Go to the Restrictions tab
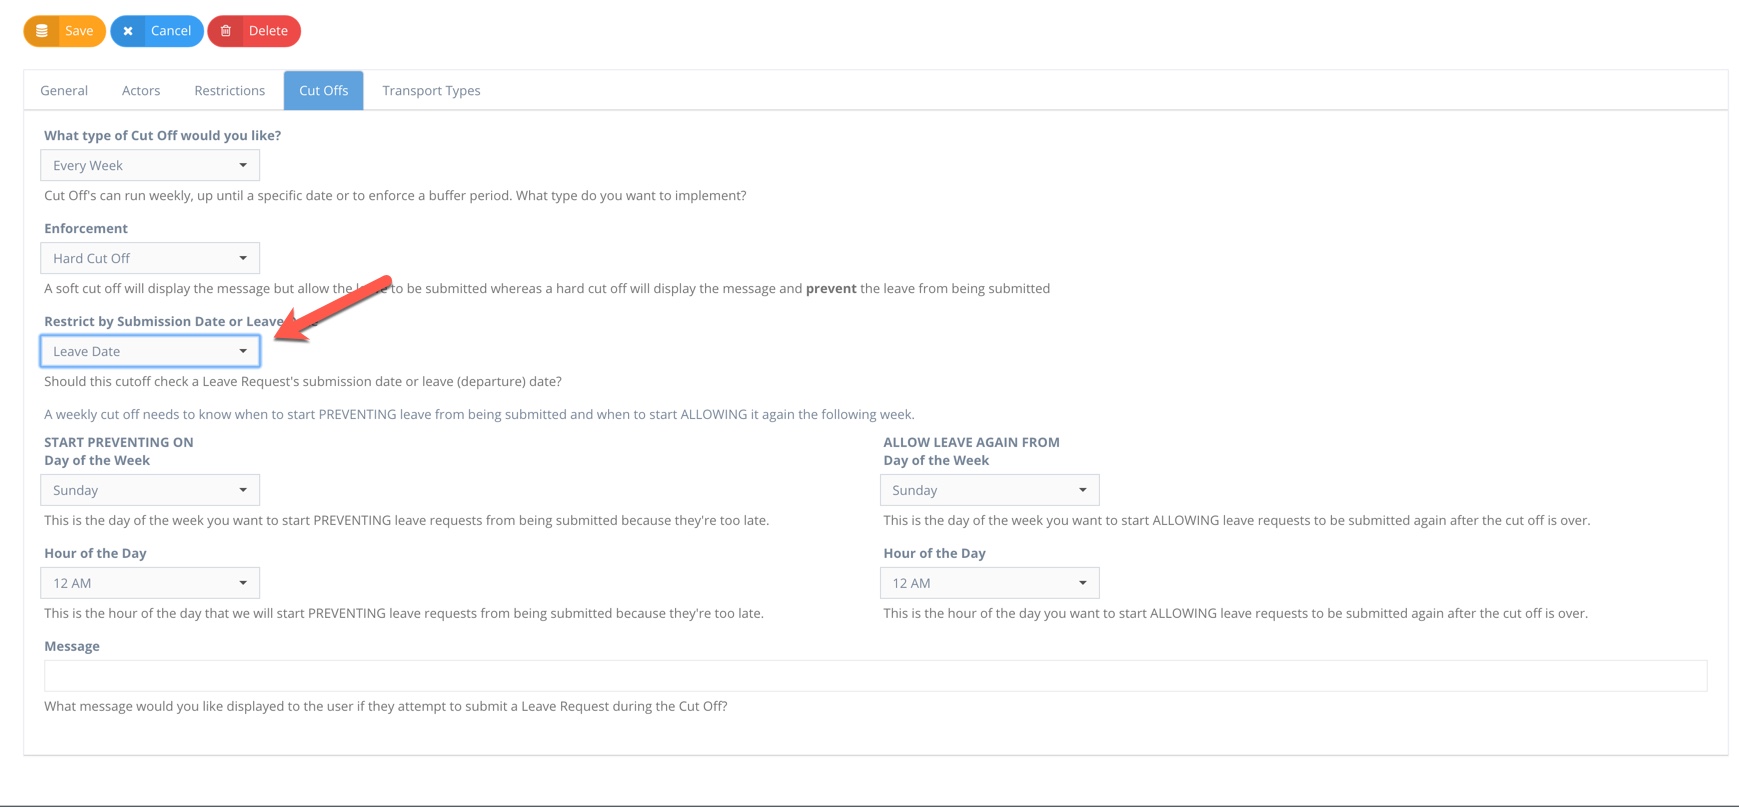 coord(230,90)
